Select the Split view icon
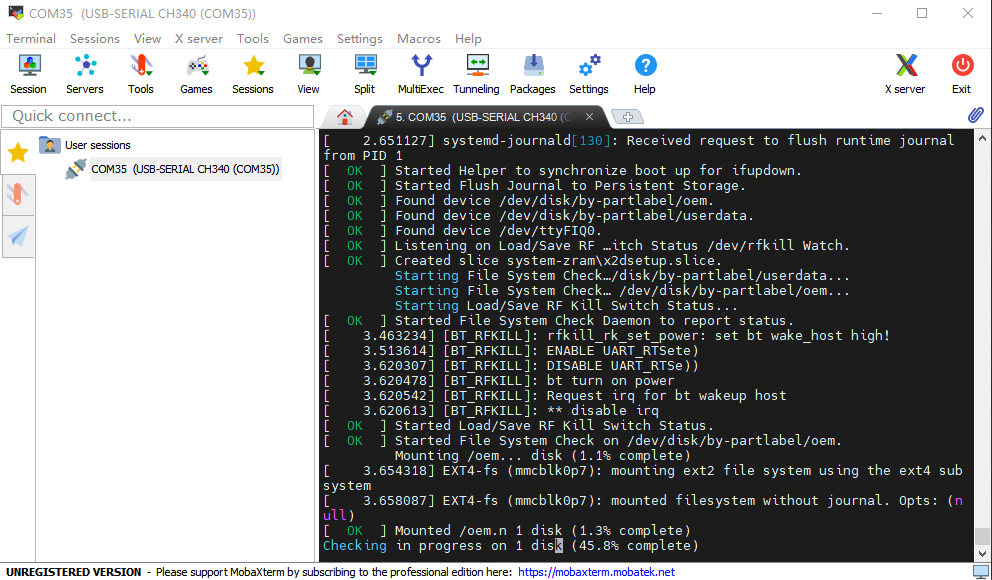The image size is (992, 580). 365,74
